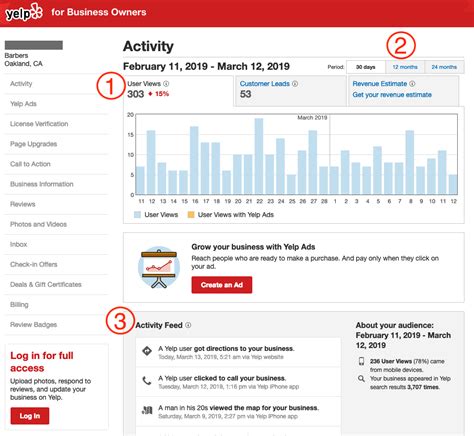Select the User Views metric tab
Viewport: 474px width, 436px height.
click(x=178, y=91)
